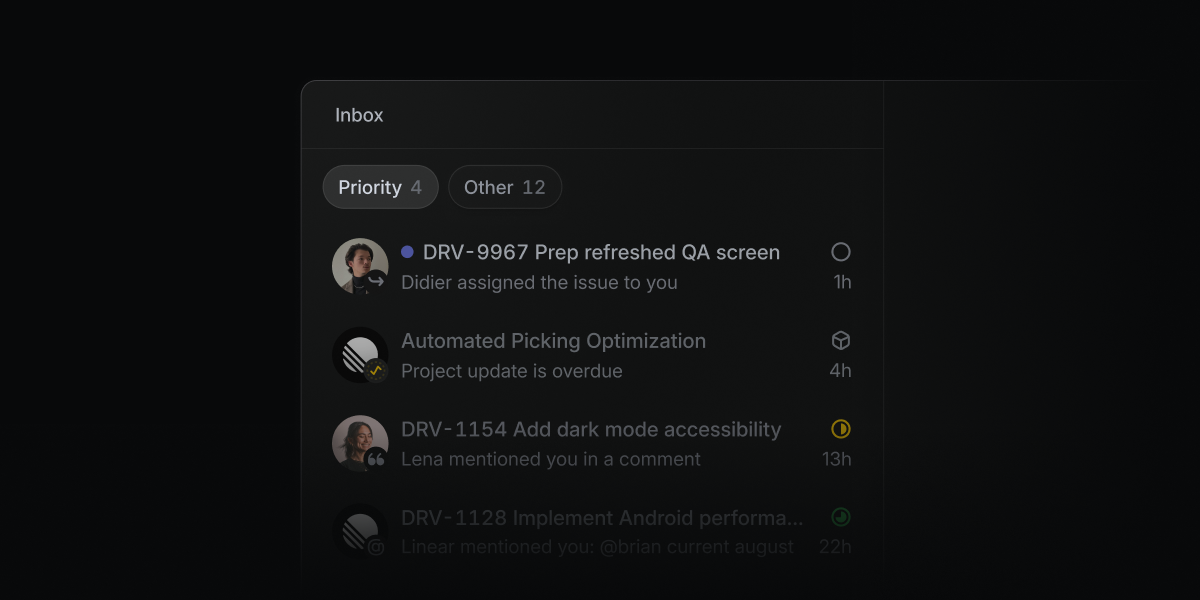This screenshot has height=600, width=1200.
Task: Click the todo status circle on DRV-9967
Action: (841, 252)
